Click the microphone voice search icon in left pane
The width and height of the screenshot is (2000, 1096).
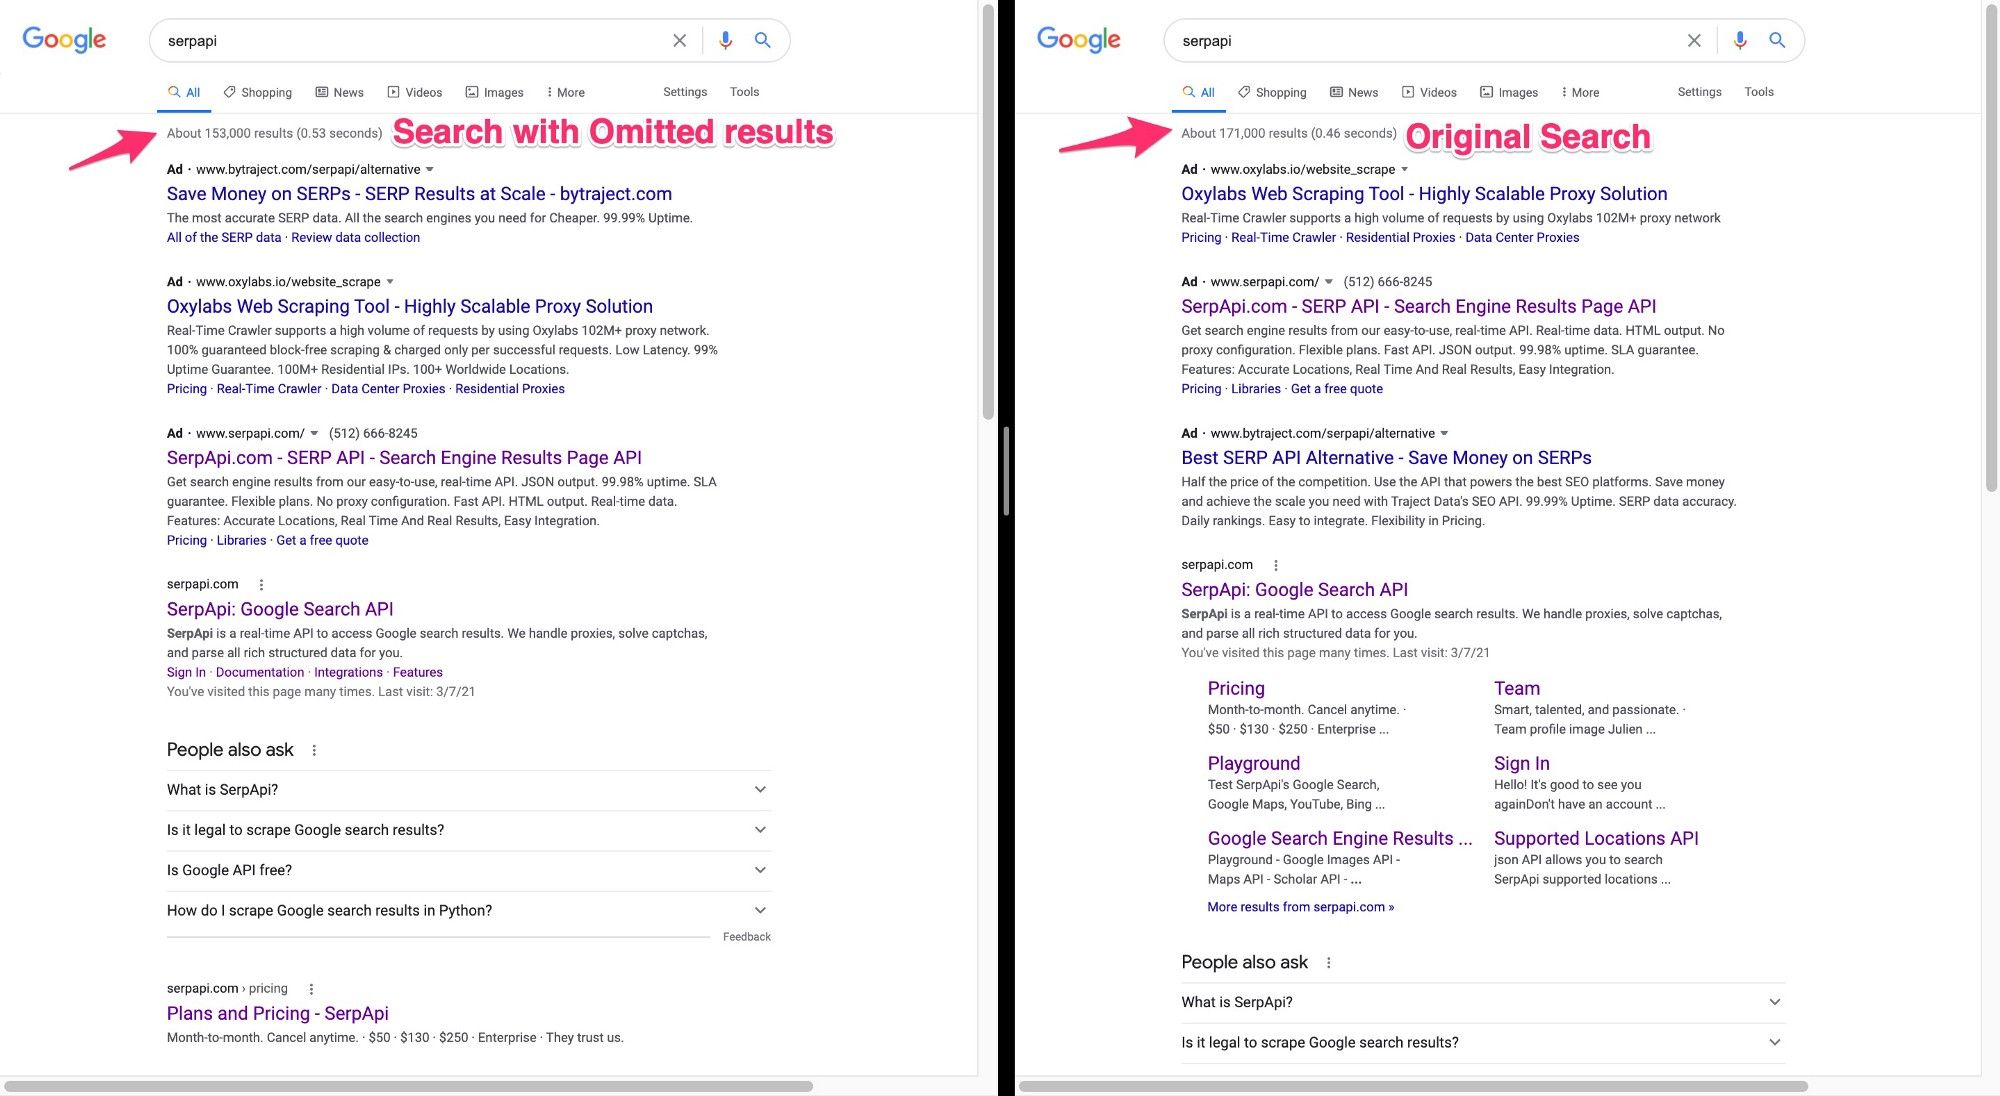pyautogui.click(x=725, y=40)
